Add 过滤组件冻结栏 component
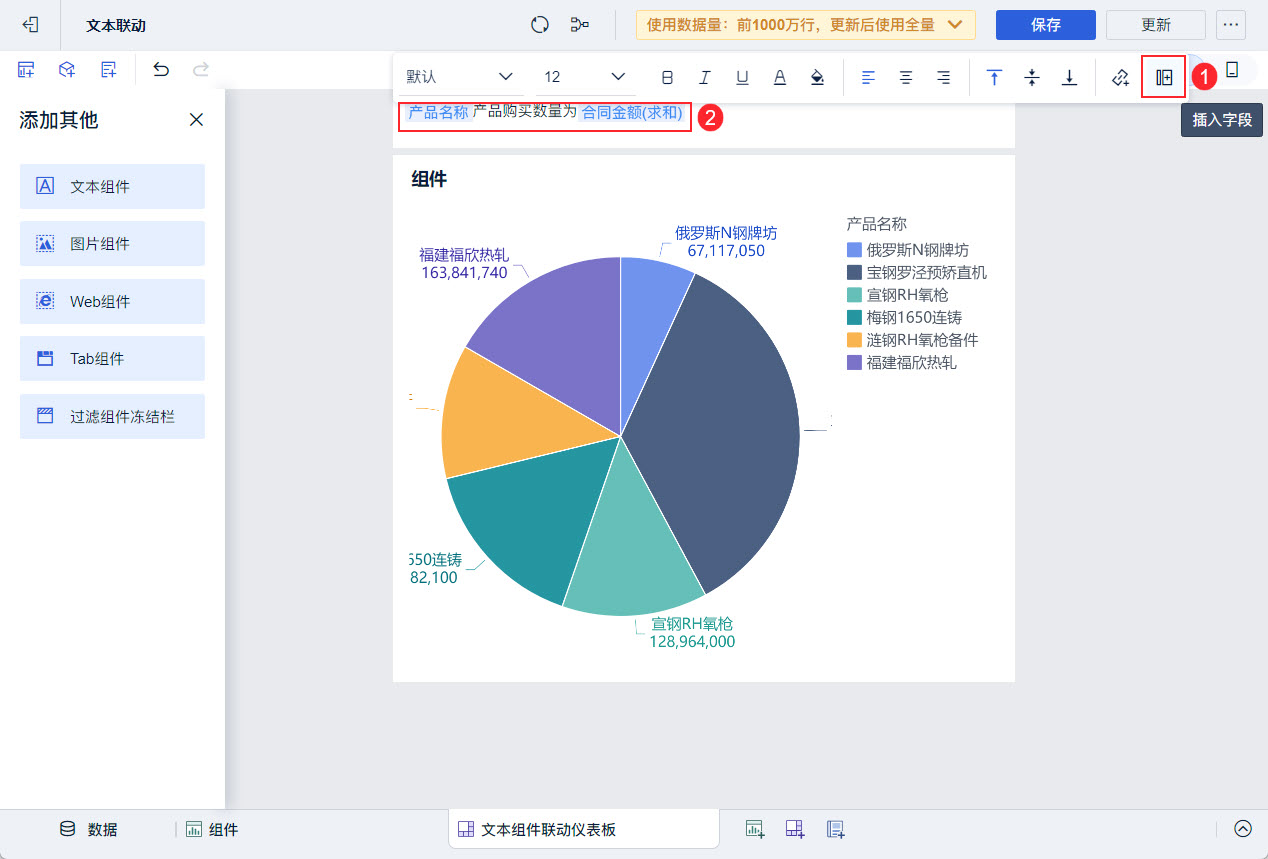Screen dimensions: 1268x859 click(112, 416)
